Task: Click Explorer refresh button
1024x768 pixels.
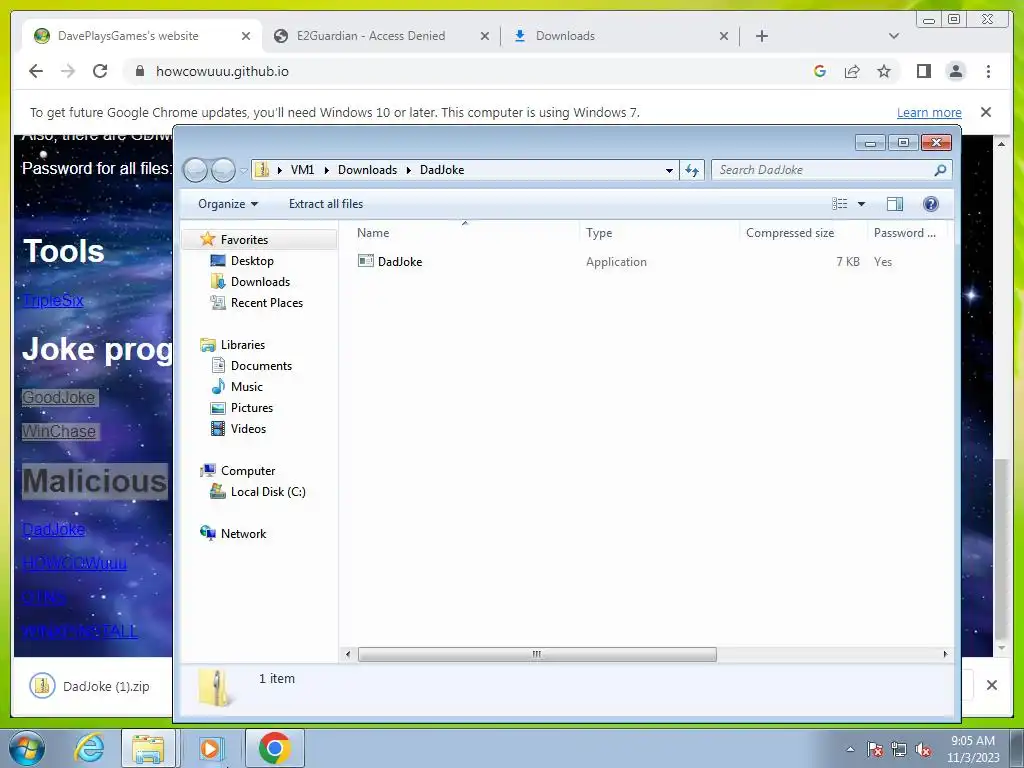Action: (692, 170)
